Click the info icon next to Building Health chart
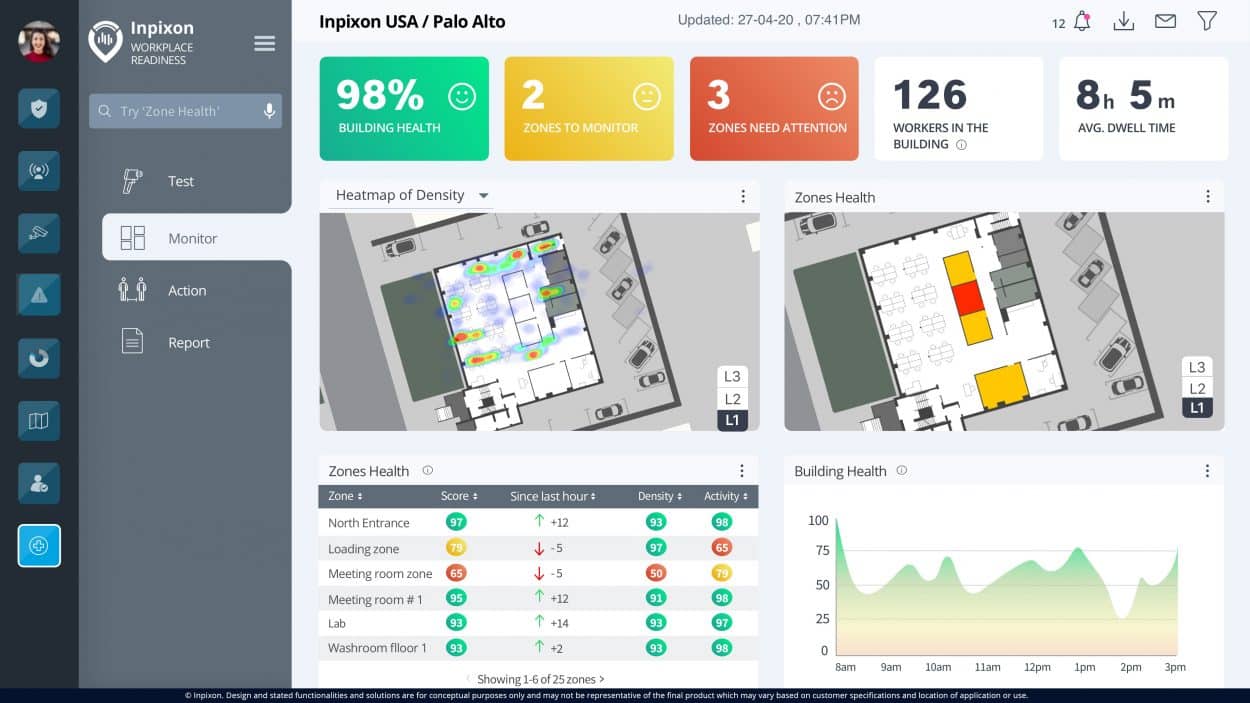 [x=901, y=470]
